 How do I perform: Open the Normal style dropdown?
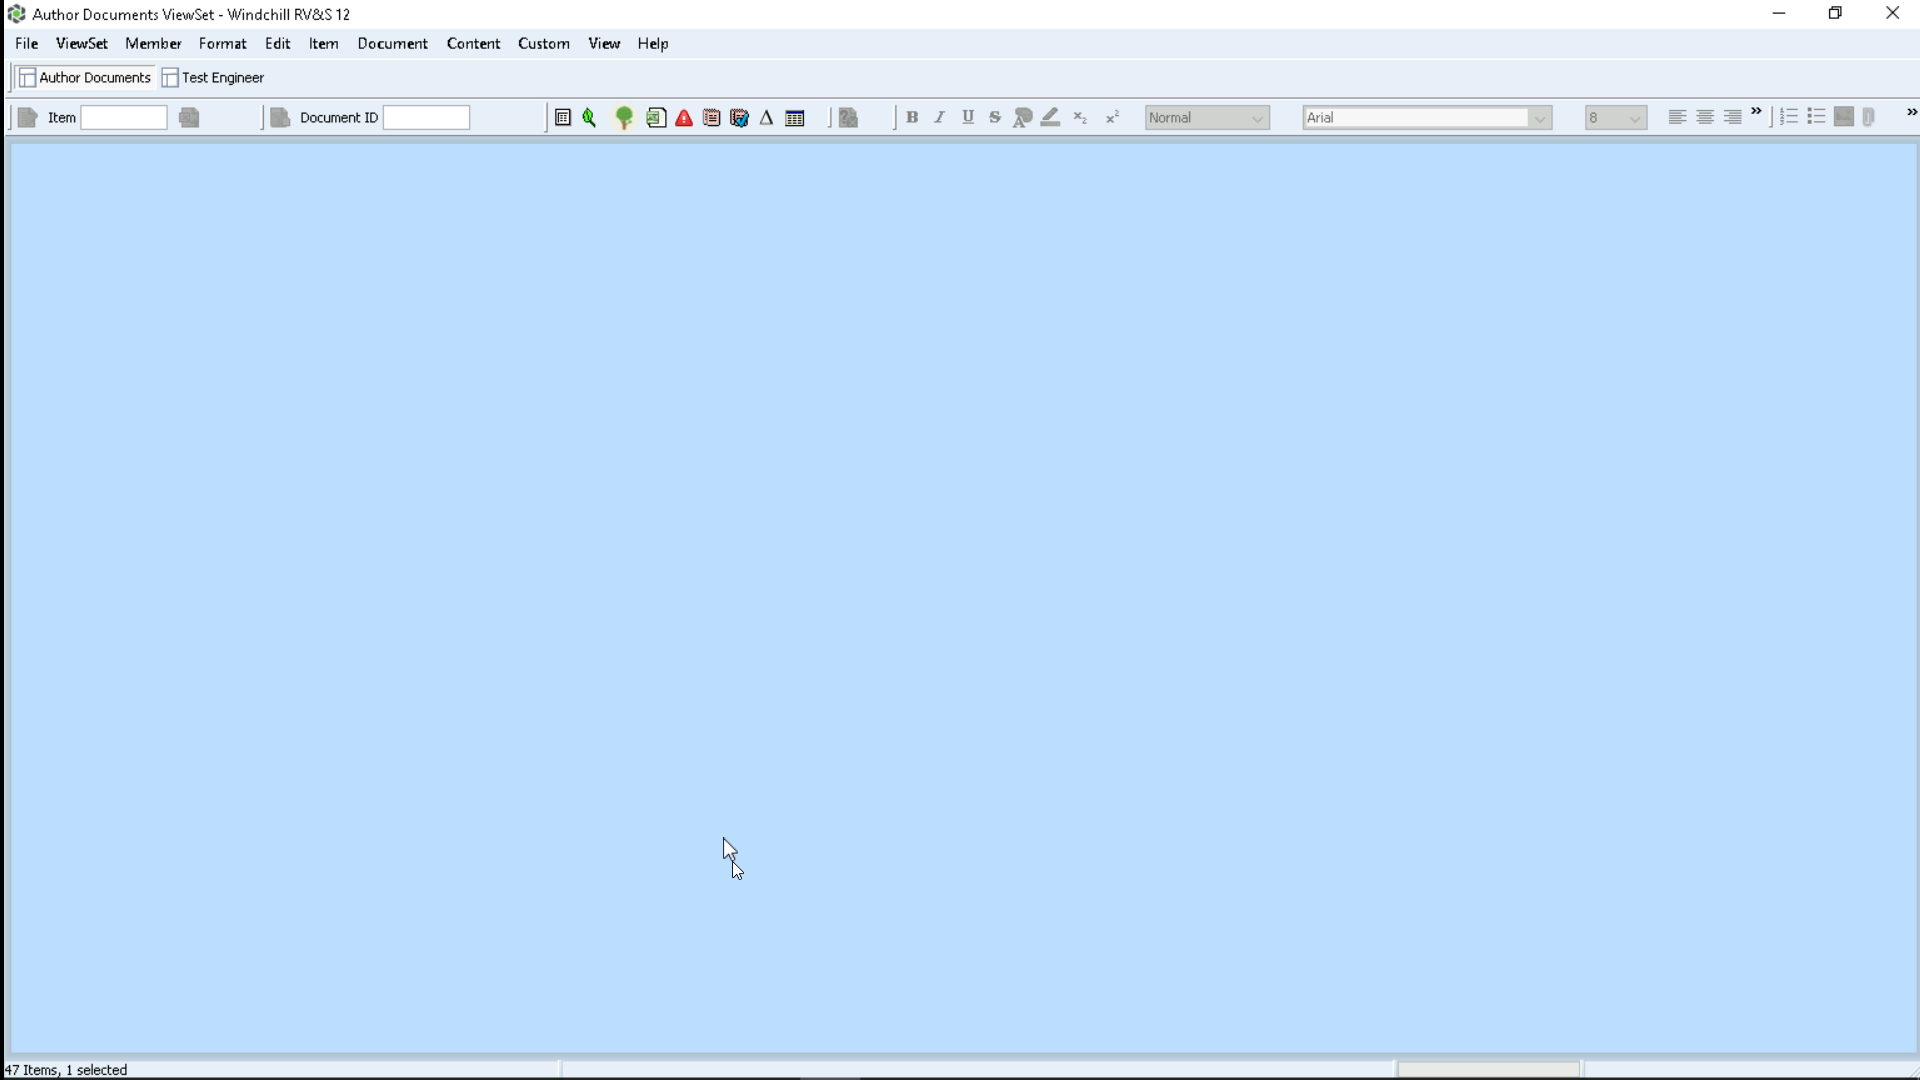point(1207,118)
